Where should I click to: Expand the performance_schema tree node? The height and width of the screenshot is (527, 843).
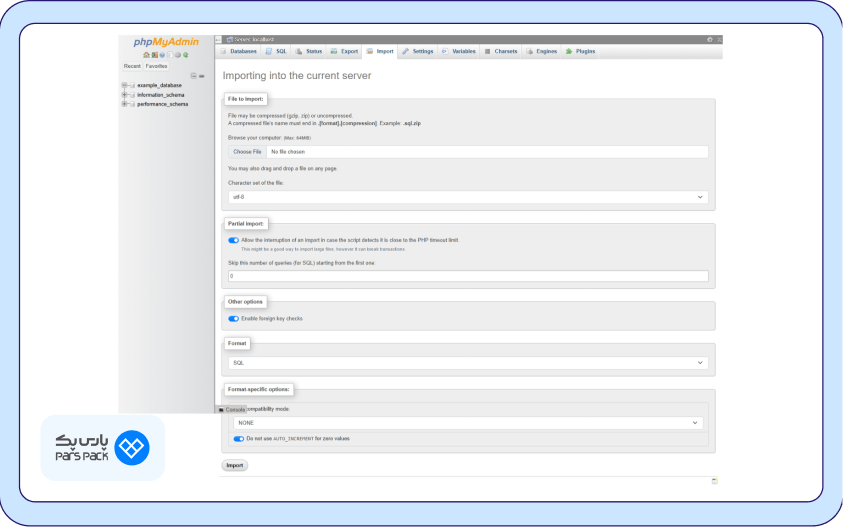(x=124, y=104)
